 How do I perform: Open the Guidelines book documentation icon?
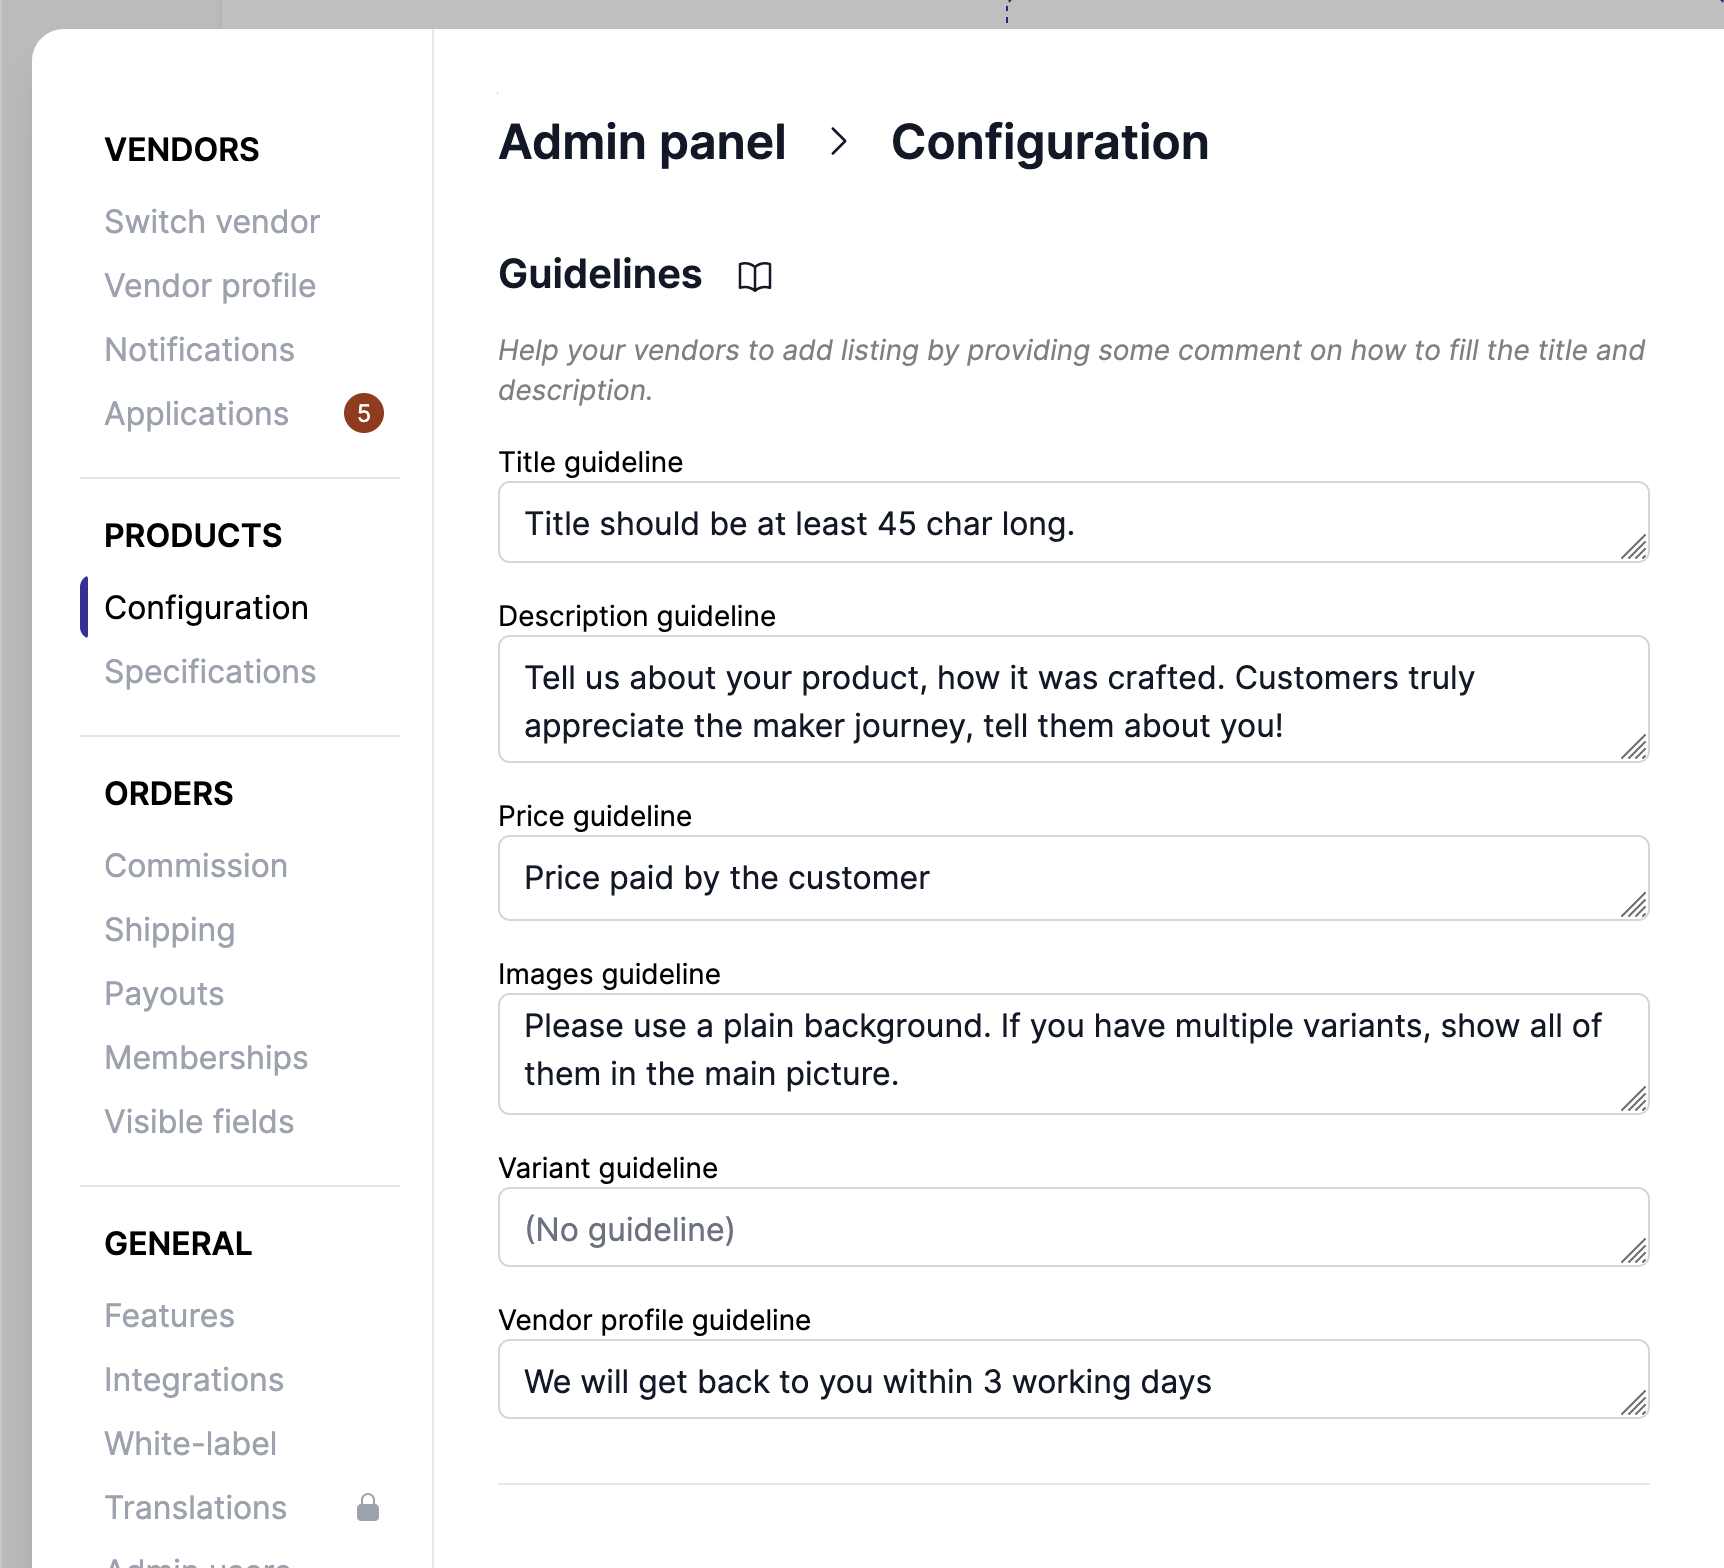tap(755, 276)
